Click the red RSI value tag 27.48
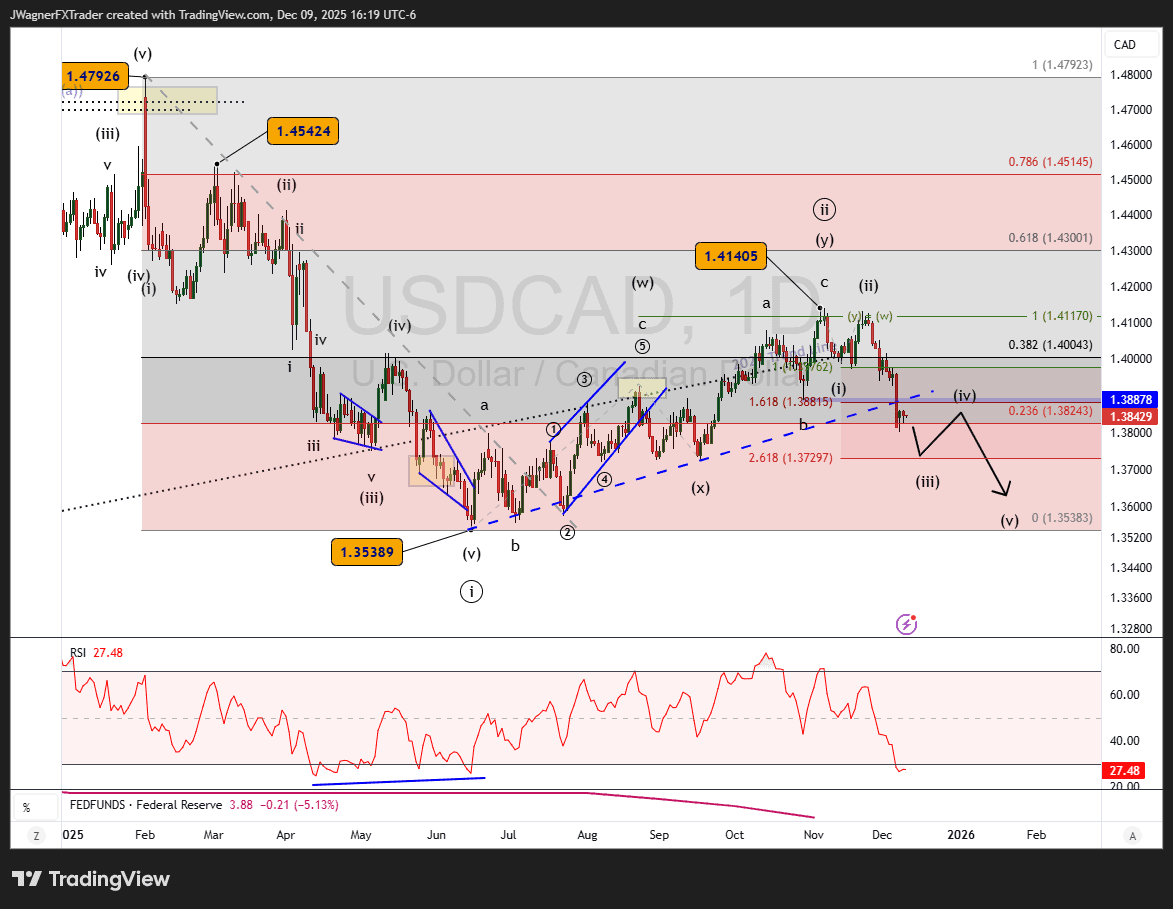 tap(1124, 770)
